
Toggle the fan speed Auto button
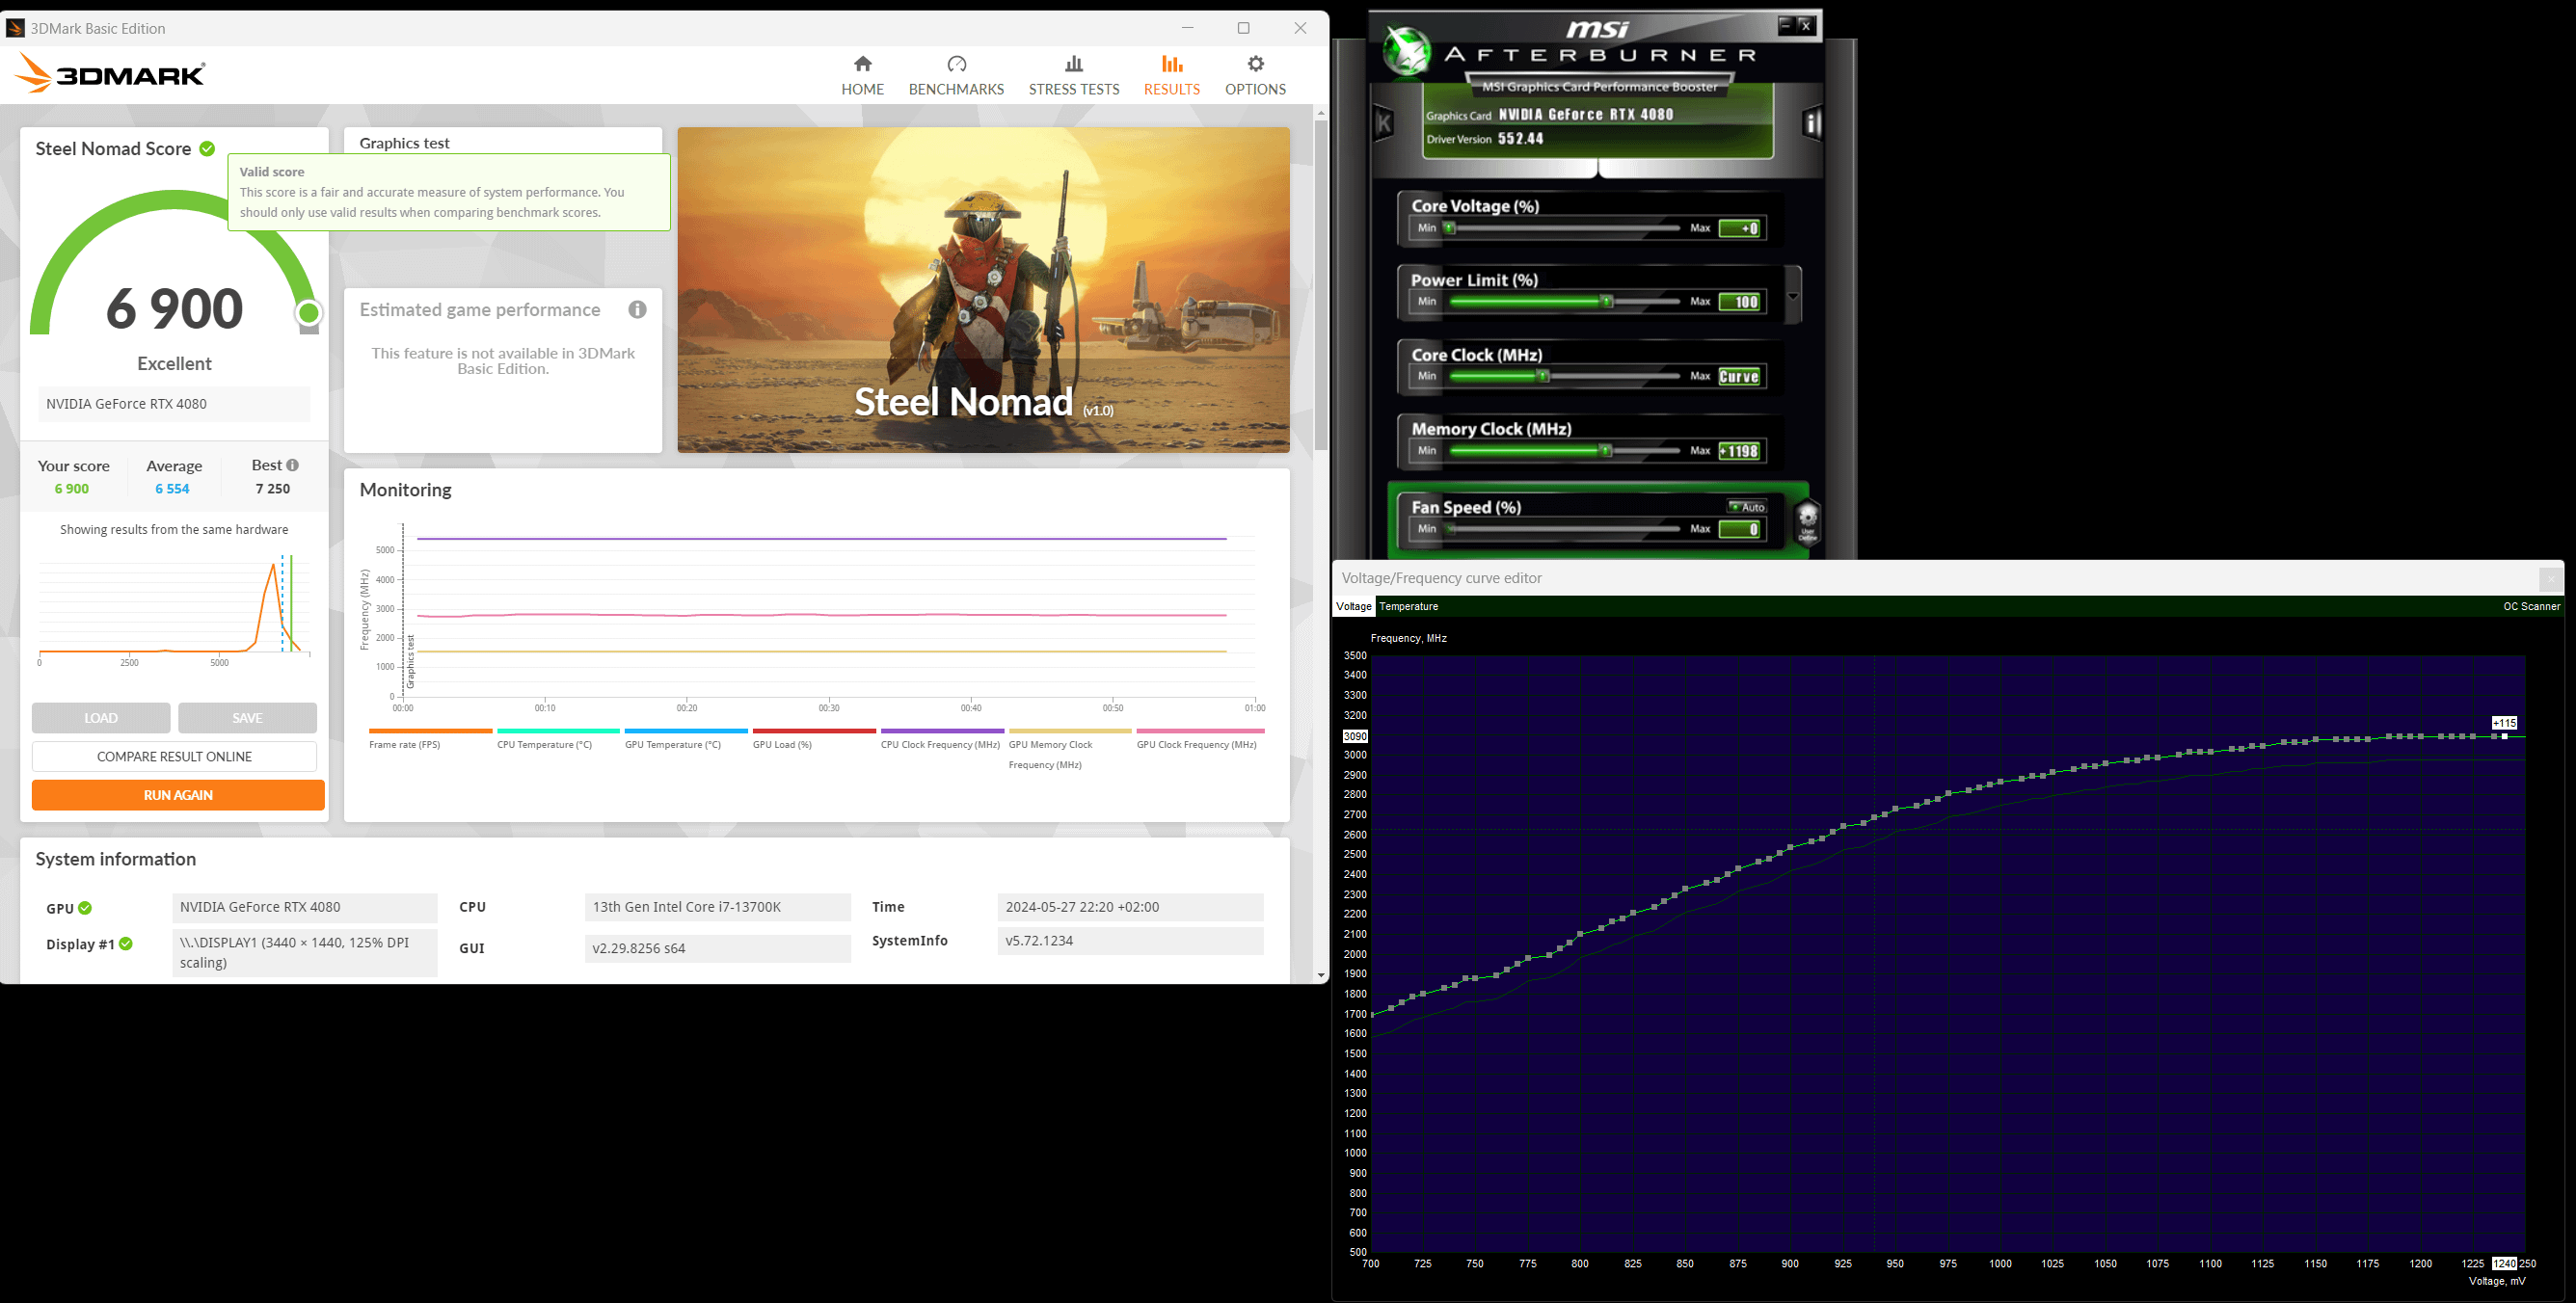[1747, 507]
